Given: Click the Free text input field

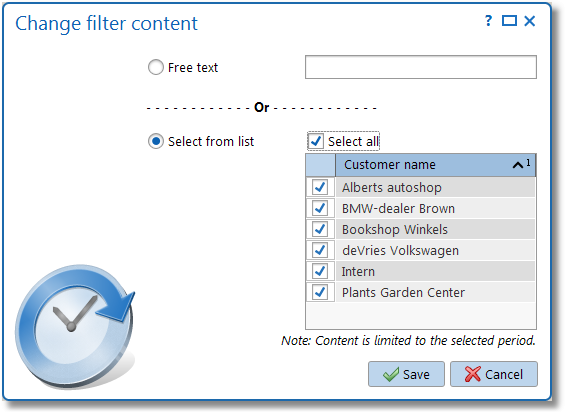Looking at the screenshot, I should click(x=421, y=67).
